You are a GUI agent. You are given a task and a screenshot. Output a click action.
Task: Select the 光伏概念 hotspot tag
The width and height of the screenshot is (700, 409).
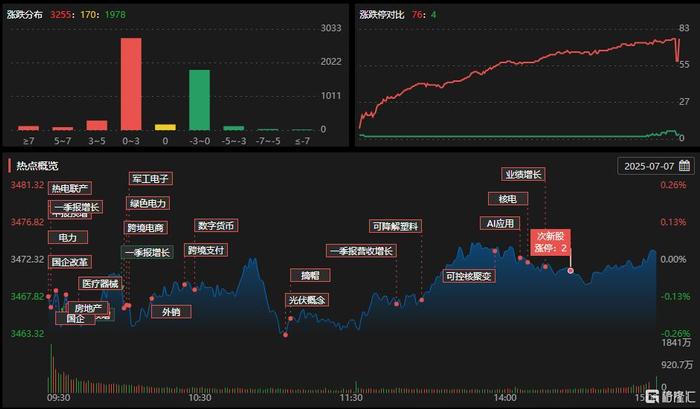point(307,300)
